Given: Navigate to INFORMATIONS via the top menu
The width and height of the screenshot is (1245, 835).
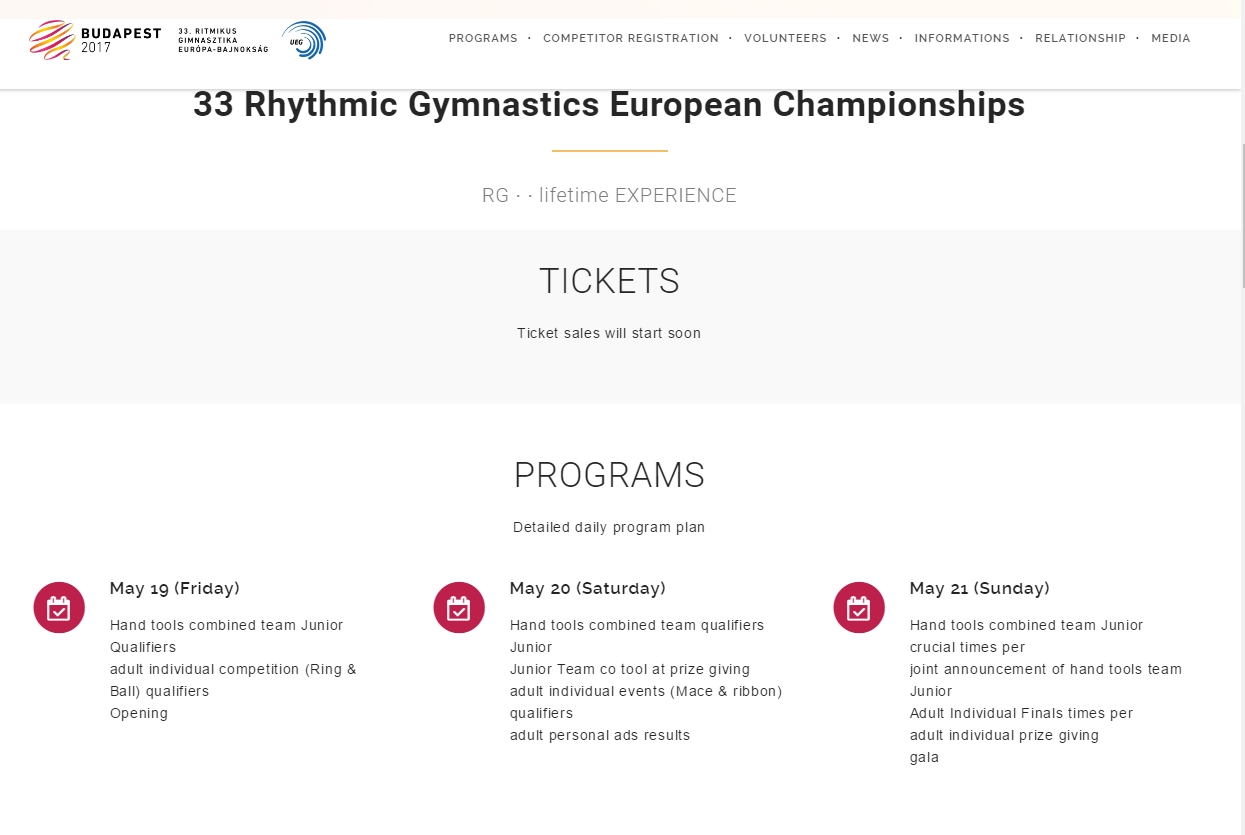Looking at the screenshot, I should click(x=962, y=38).
